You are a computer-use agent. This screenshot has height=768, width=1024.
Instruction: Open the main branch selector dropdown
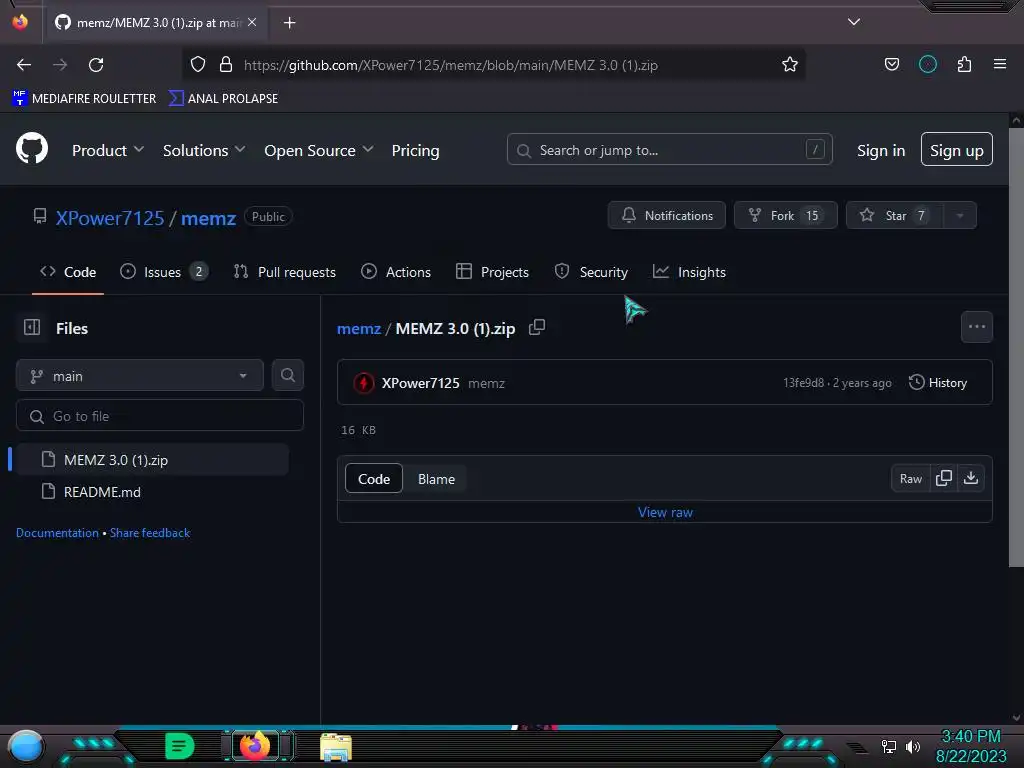click(140, 376)
